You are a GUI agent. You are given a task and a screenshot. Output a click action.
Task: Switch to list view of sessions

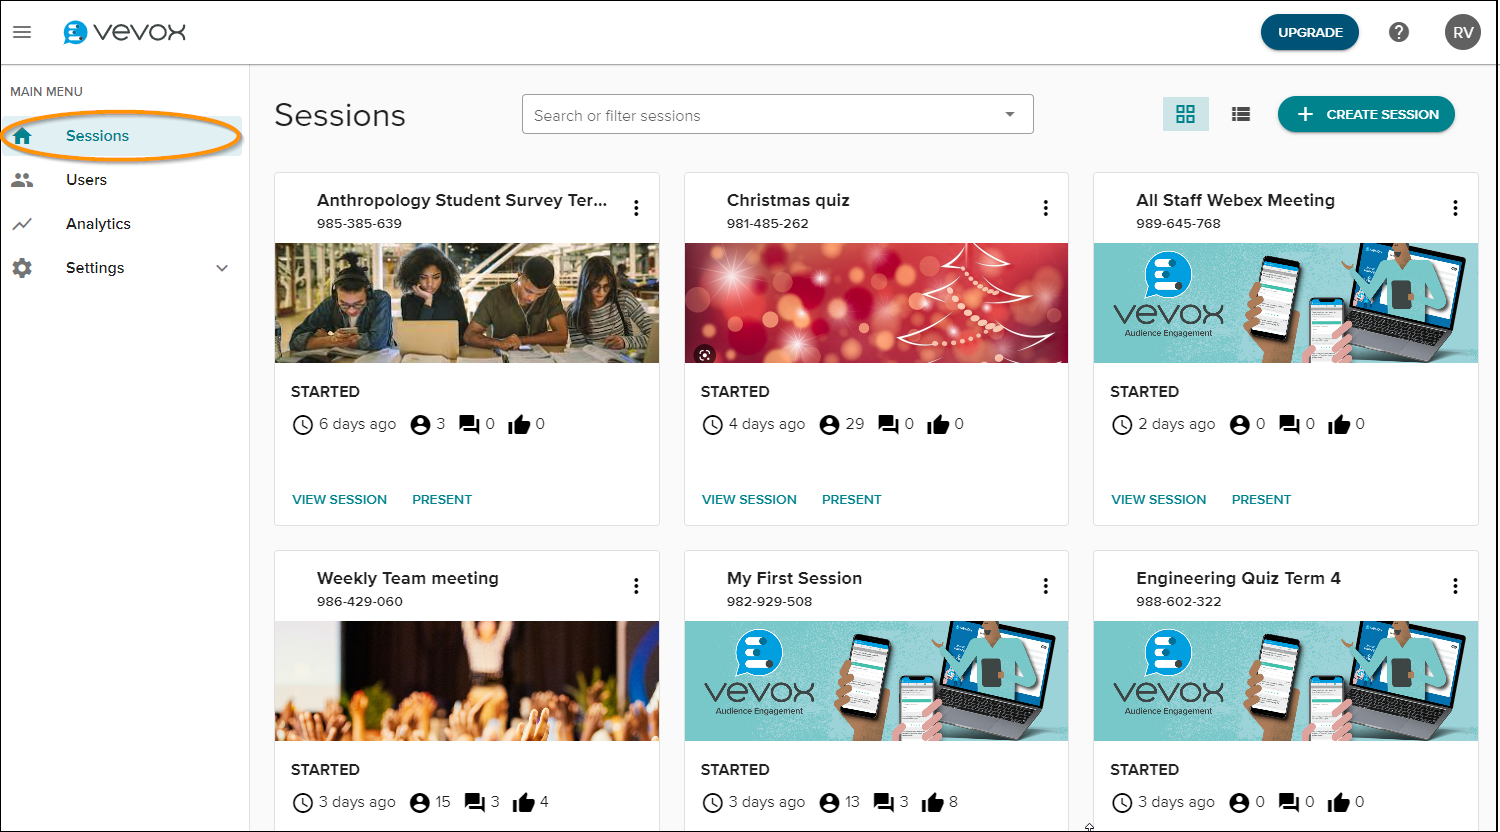click(x=1241, y=114)
